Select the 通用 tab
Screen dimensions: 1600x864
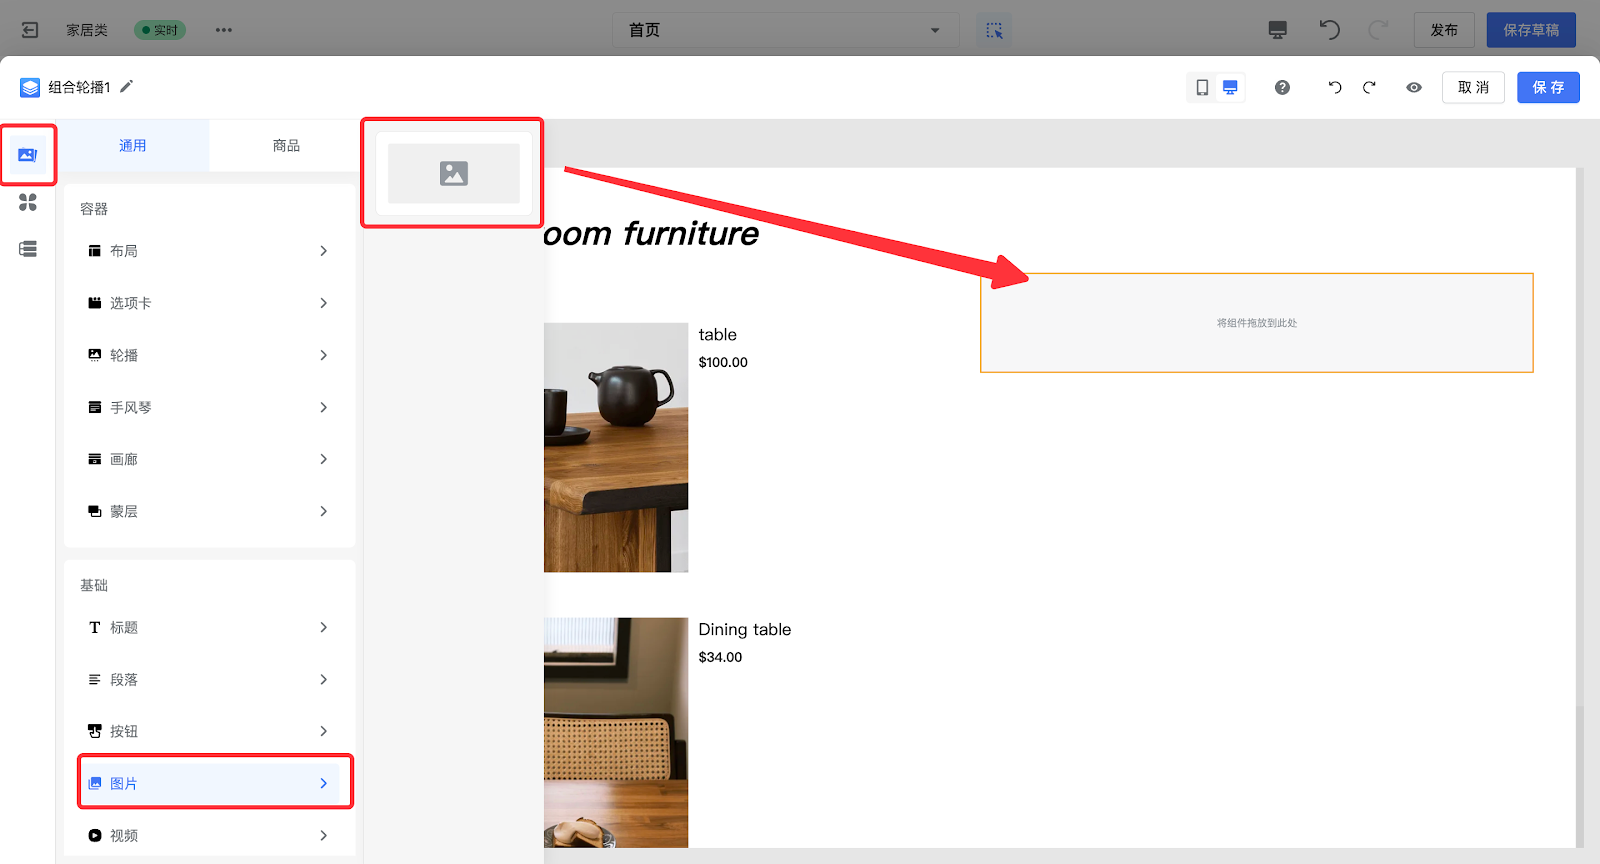[x=133, y=146]
